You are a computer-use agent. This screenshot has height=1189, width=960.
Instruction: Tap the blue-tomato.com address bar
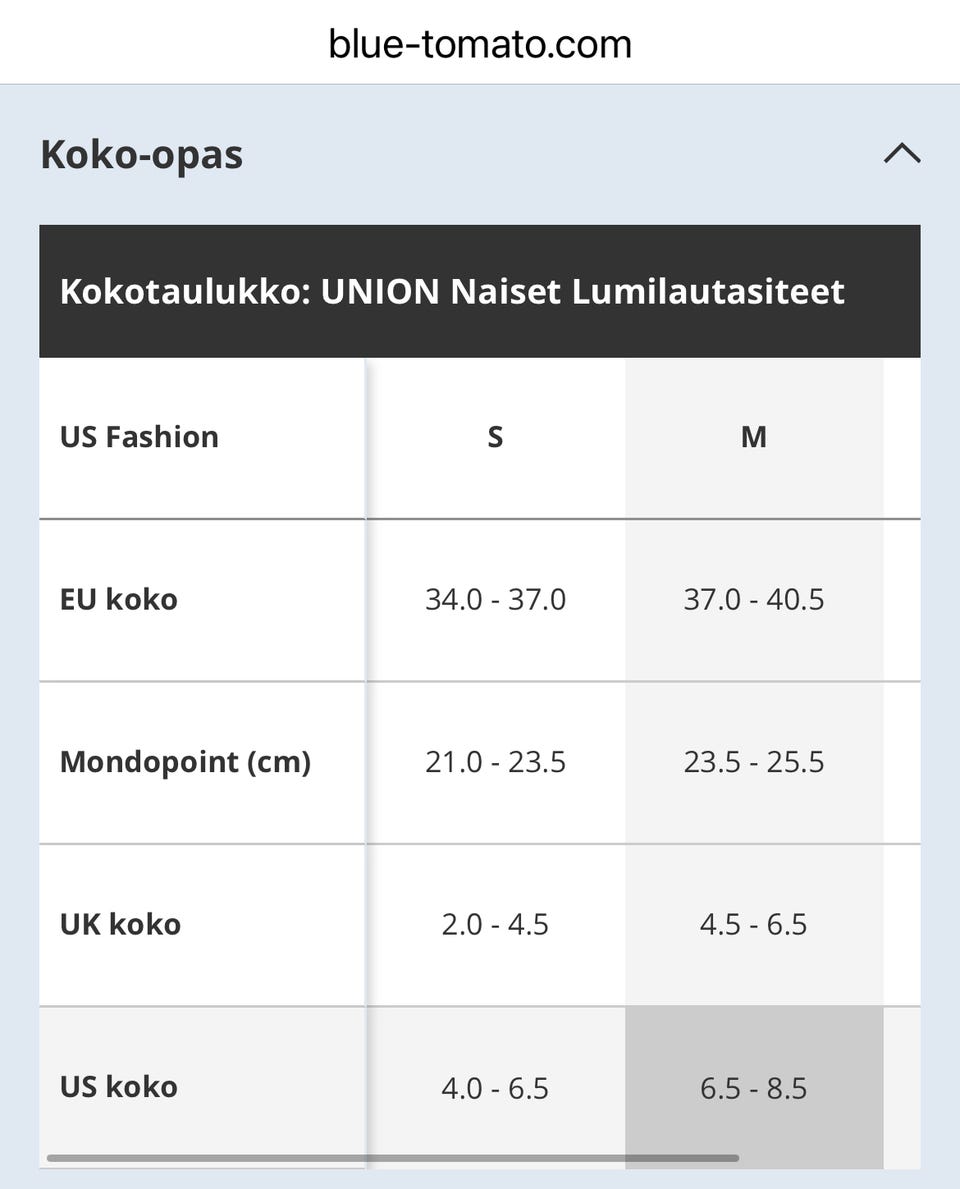click(480, 44)
